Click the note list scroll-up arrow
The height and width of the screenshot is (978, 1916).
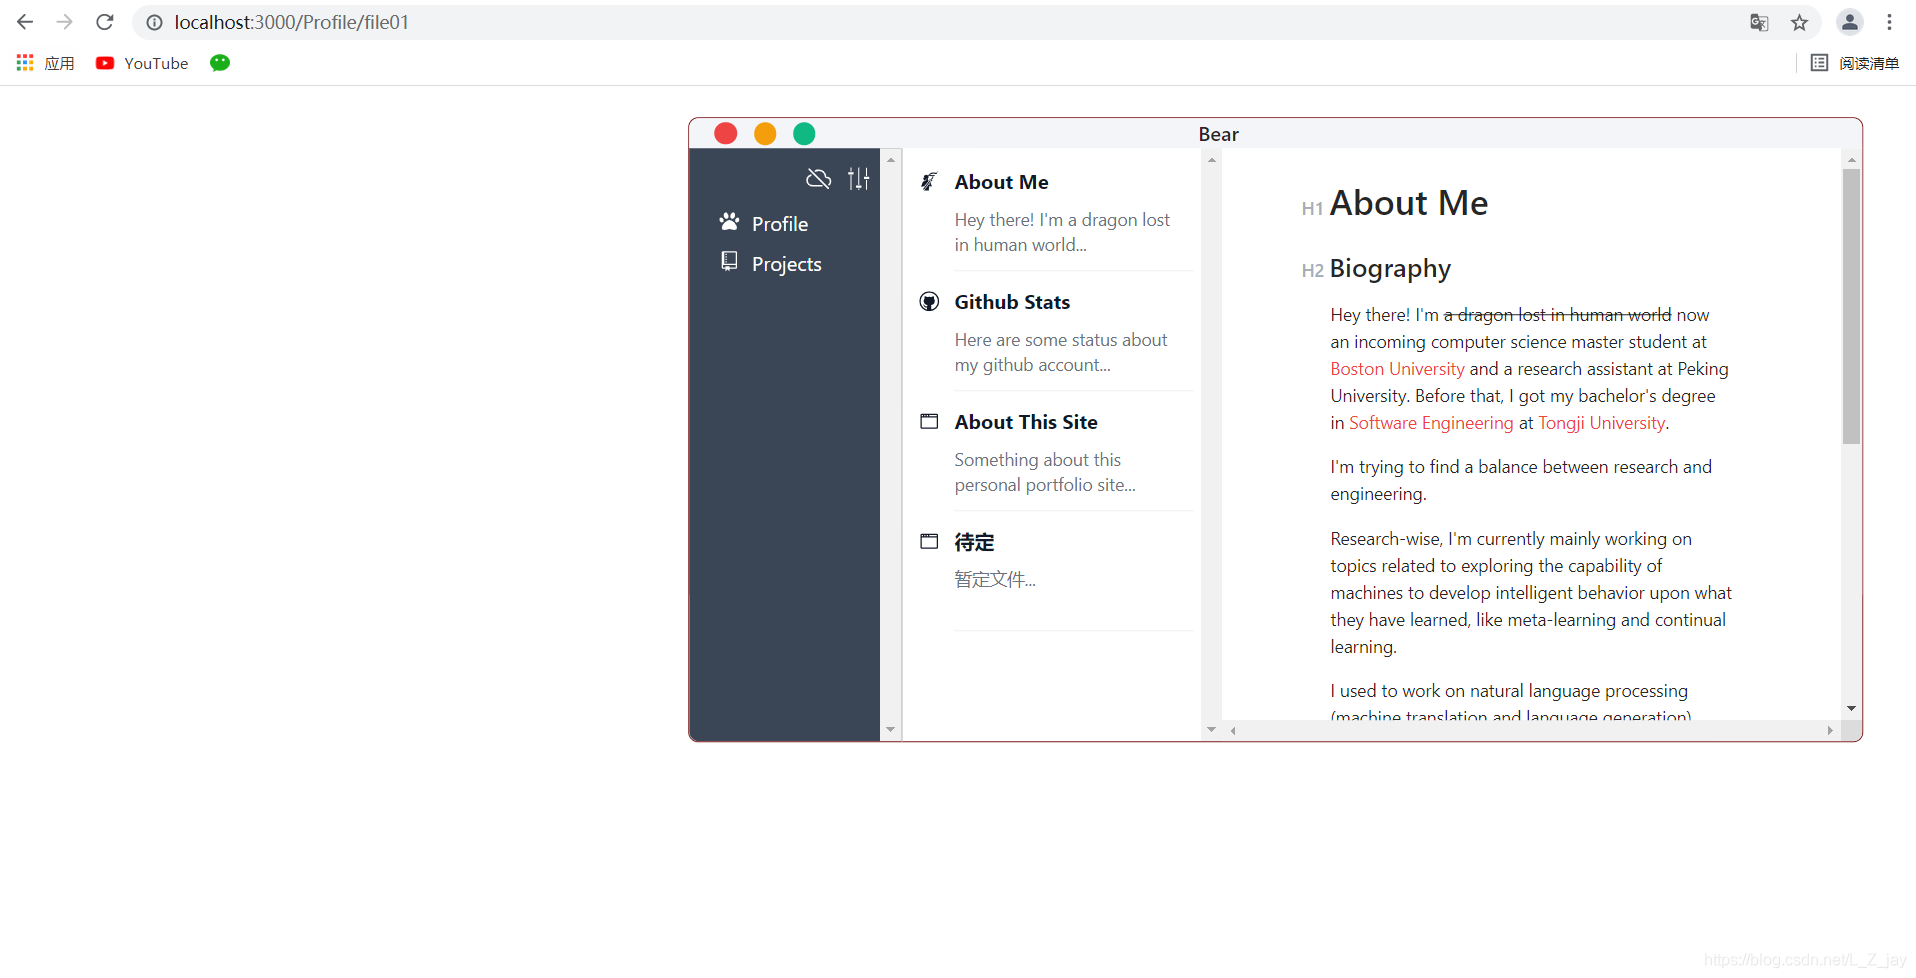(1211, 160)
